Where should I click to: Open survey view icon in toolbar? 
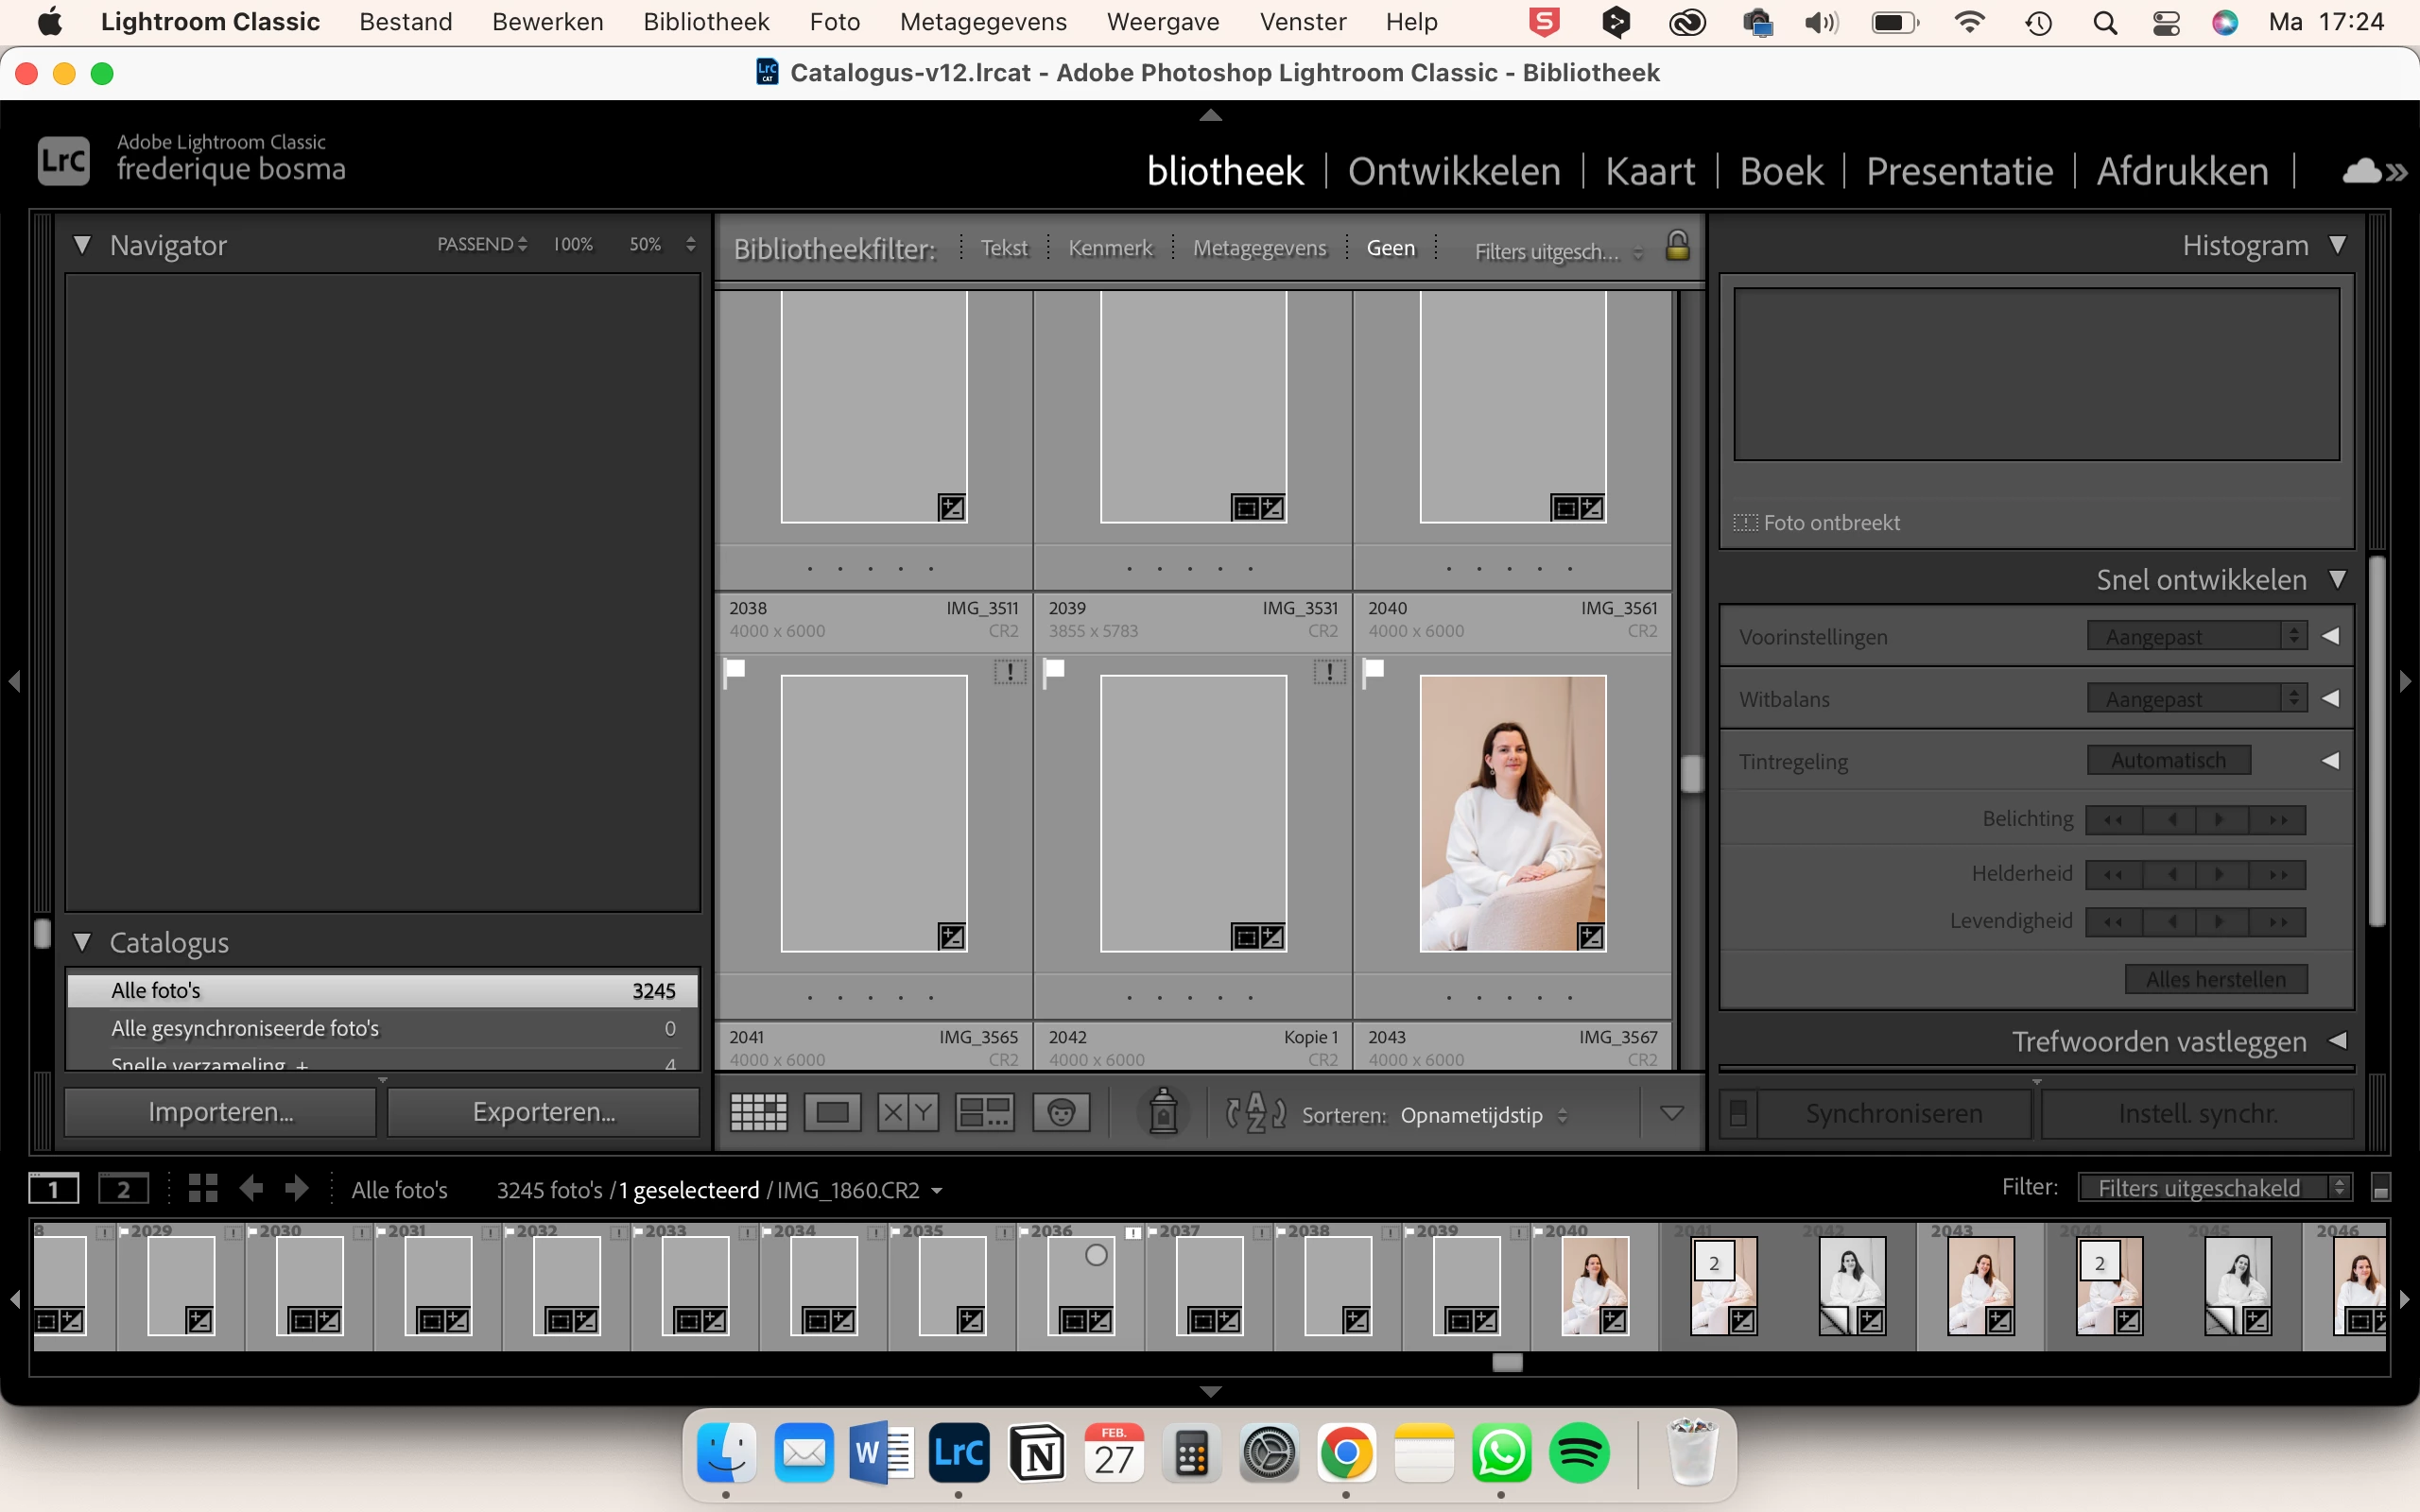point(984,1112)
